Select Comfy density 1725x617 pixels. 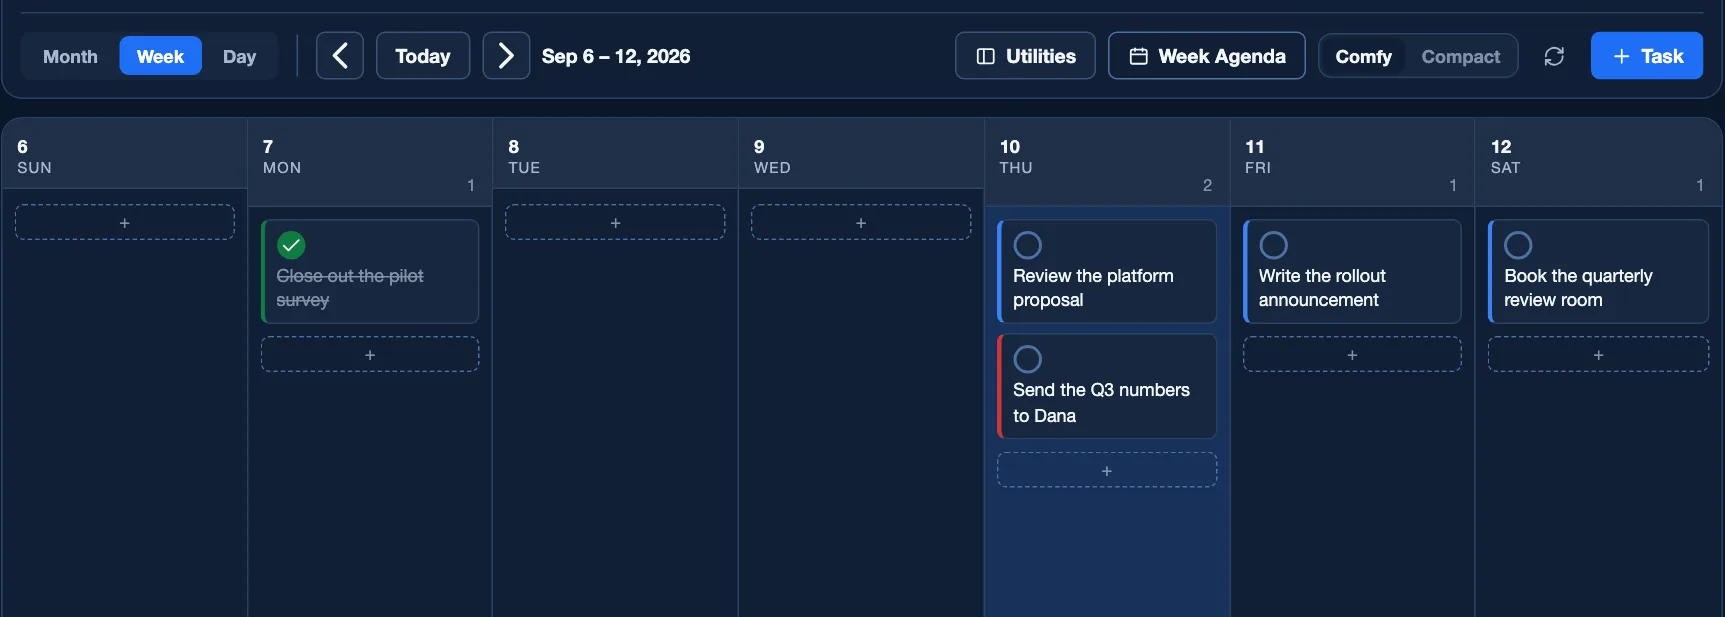point(1363,57)
